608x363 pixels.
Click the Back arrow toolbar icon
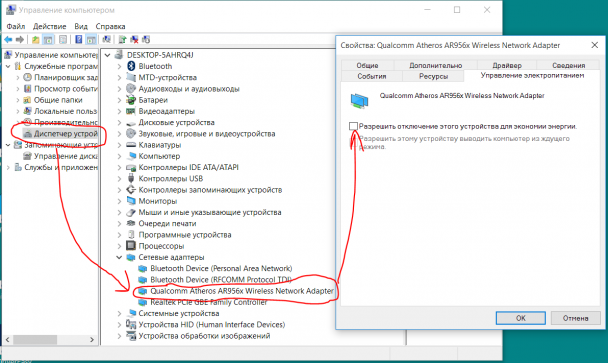pyautogui.click(x=8, y=40)
